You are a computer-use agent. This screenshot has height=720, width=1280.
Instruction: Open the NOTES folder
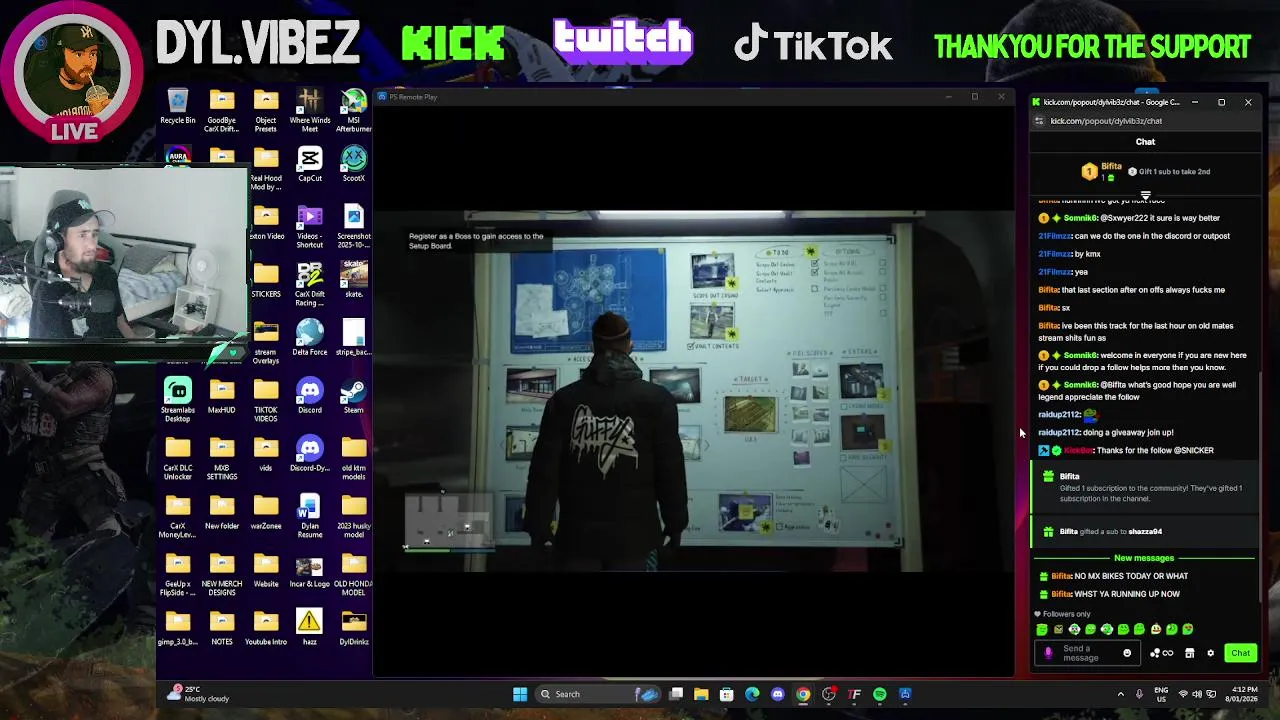point(222,629)
